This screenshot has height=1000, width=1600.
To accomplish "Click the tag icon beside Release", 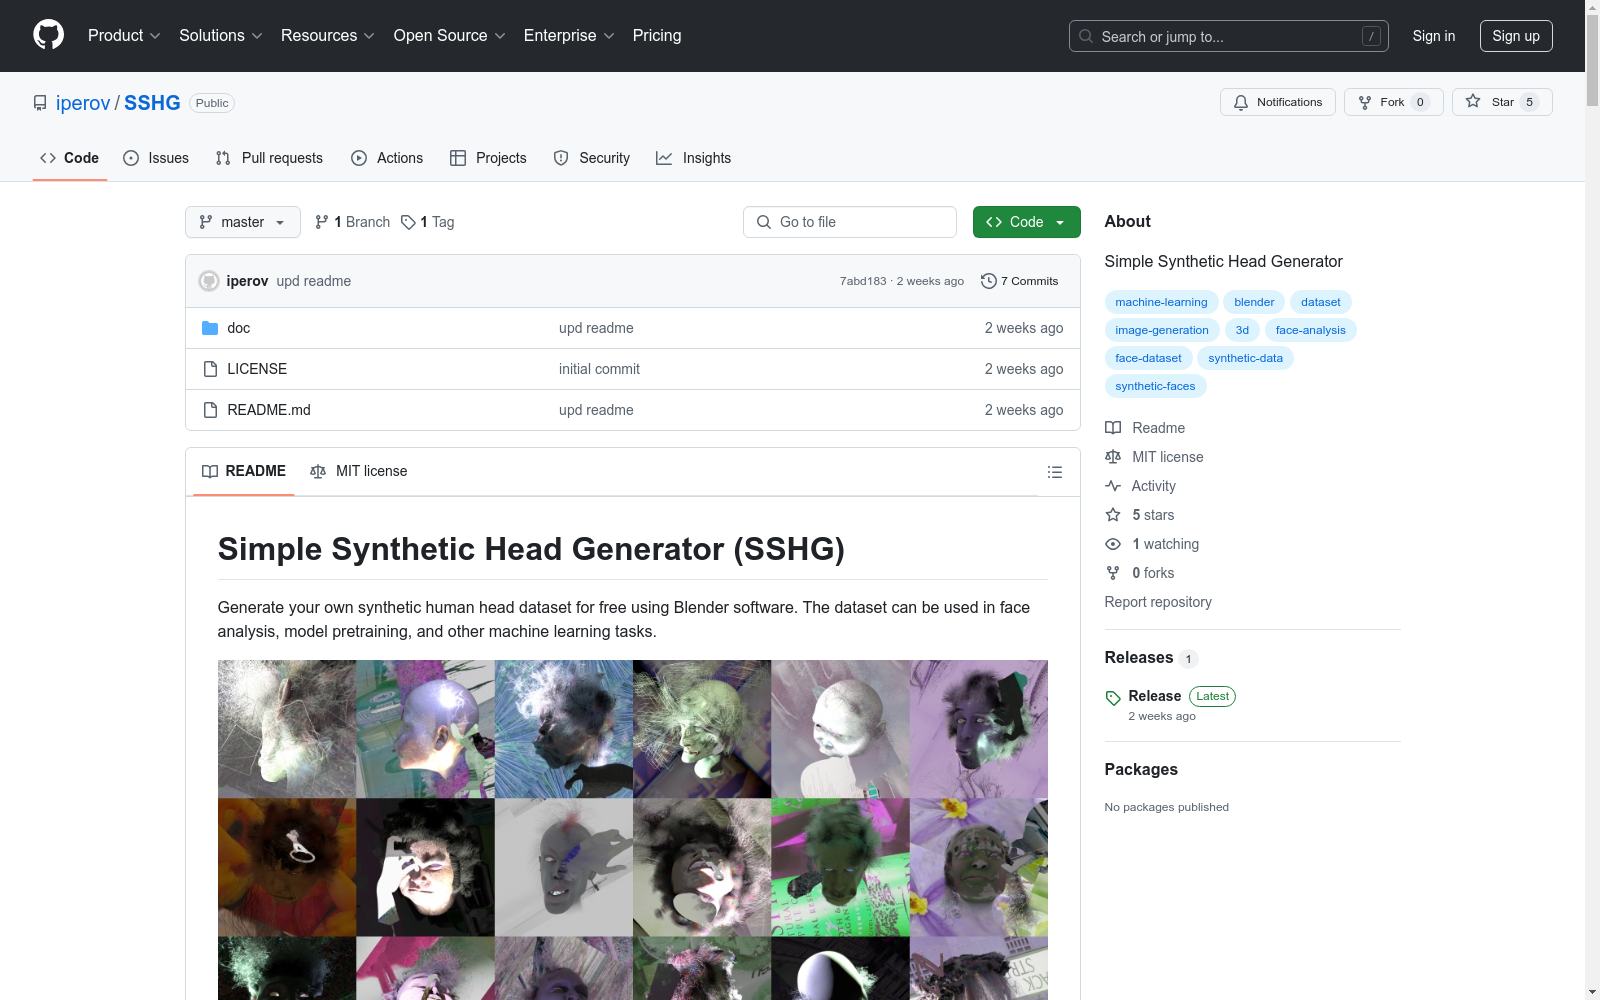I will pos(1113,698).
